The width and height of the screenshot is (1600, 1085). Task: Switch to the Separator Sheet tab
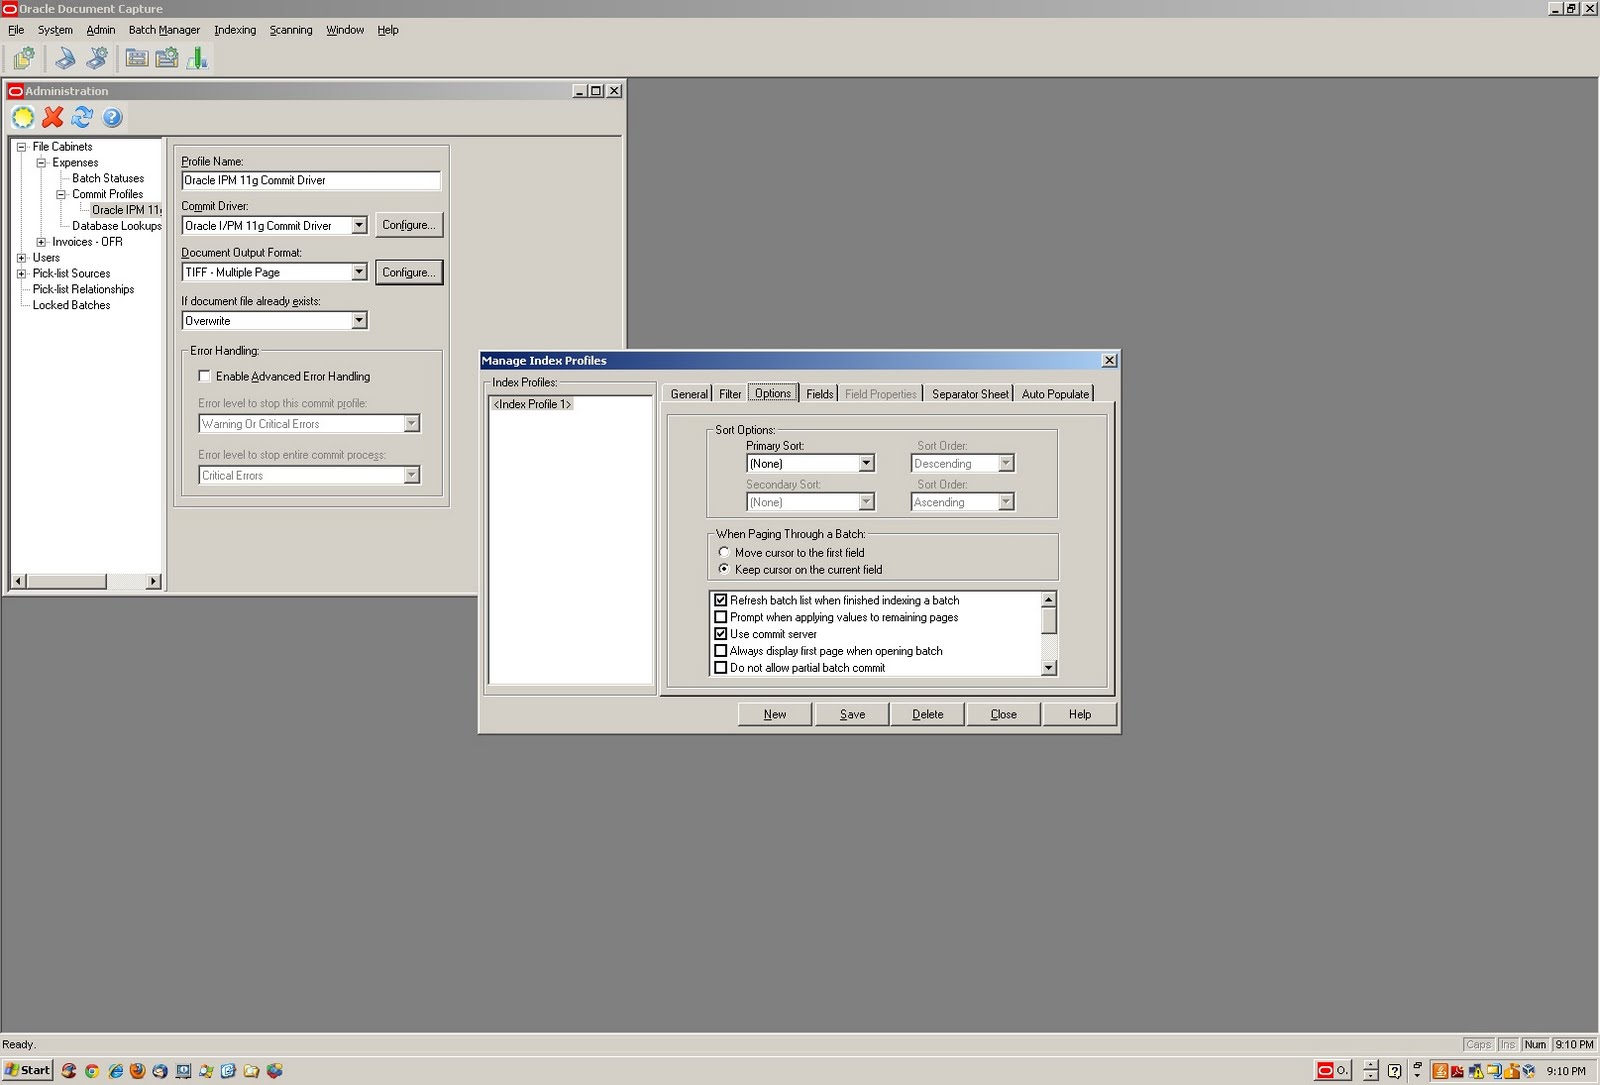coord(969,393)
